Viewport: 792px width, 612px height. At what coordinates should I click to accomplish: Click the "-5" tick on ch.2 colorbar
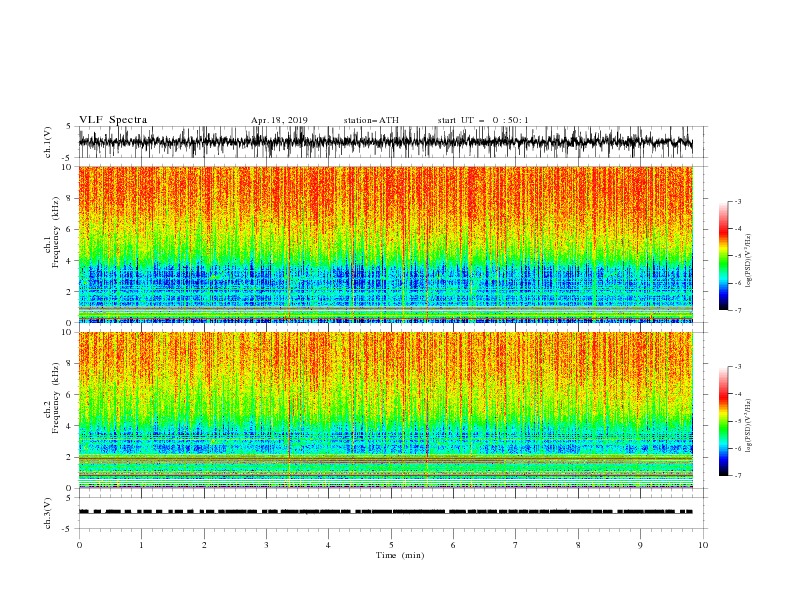[738, 421]
